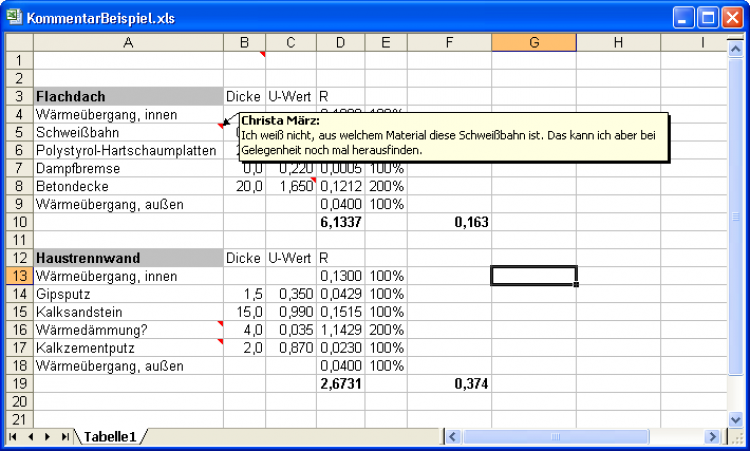Select column G header
This screenshot has width=750, height=451.
point(533,42)
